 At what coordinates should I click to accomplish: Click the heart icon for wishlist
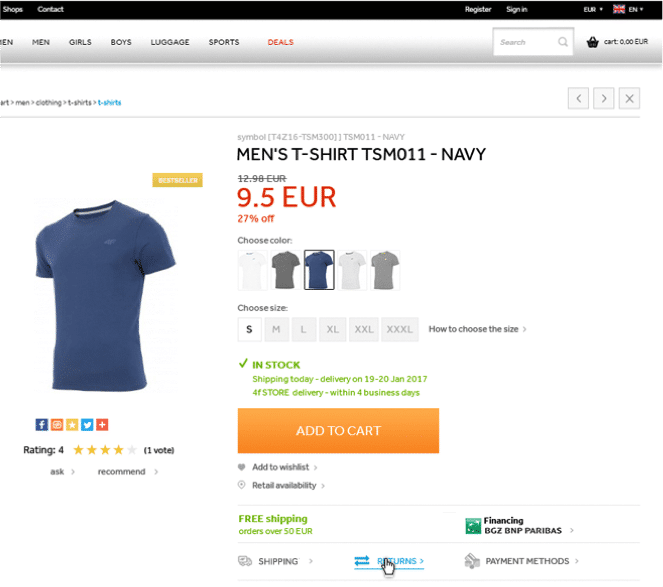[x=241, y=467]
